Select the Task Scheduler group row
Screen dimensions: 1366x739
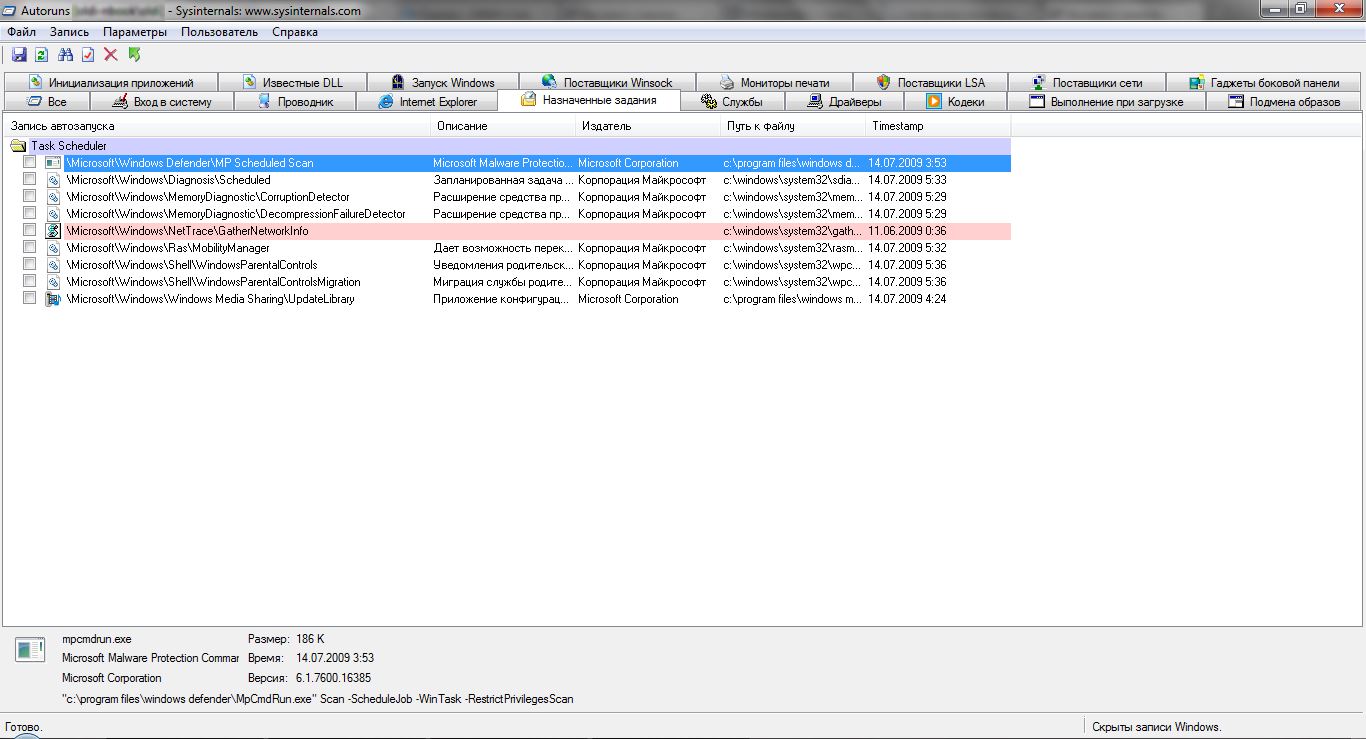coord(507,146)
